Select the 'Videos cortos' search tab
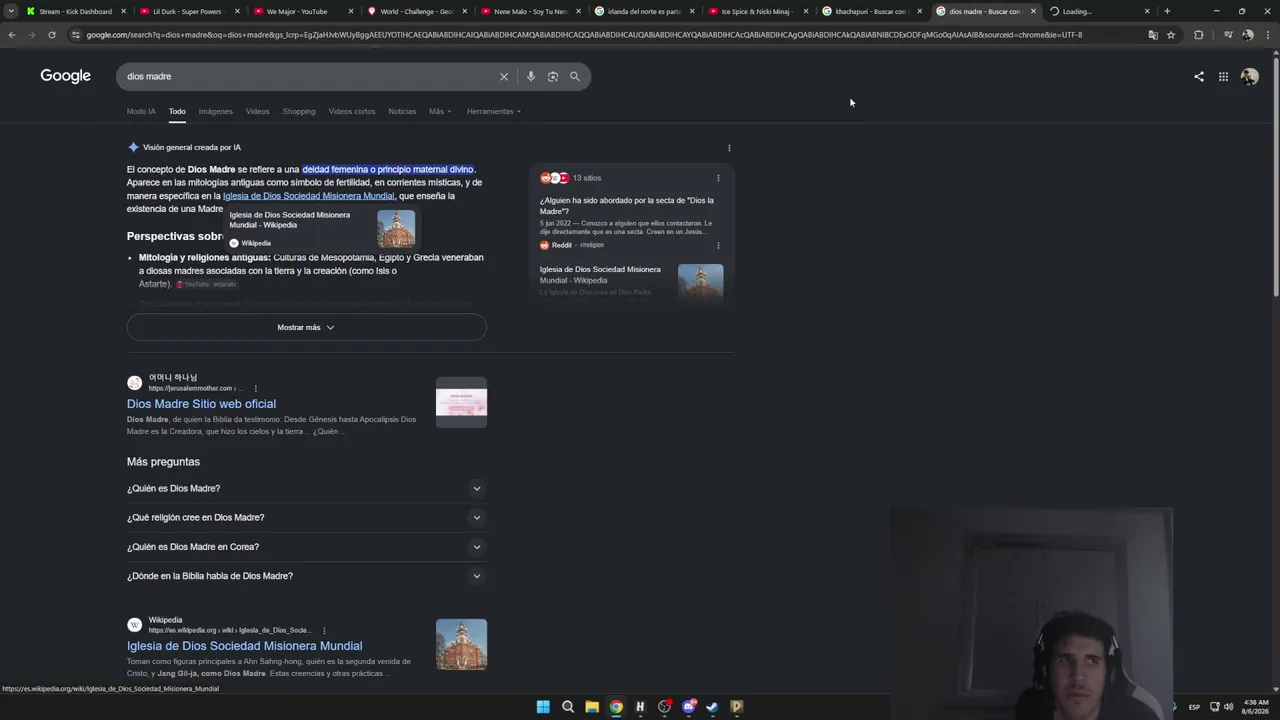Image resolution: width=1280 pixels, height=720 pixels. tap(352, 111)
